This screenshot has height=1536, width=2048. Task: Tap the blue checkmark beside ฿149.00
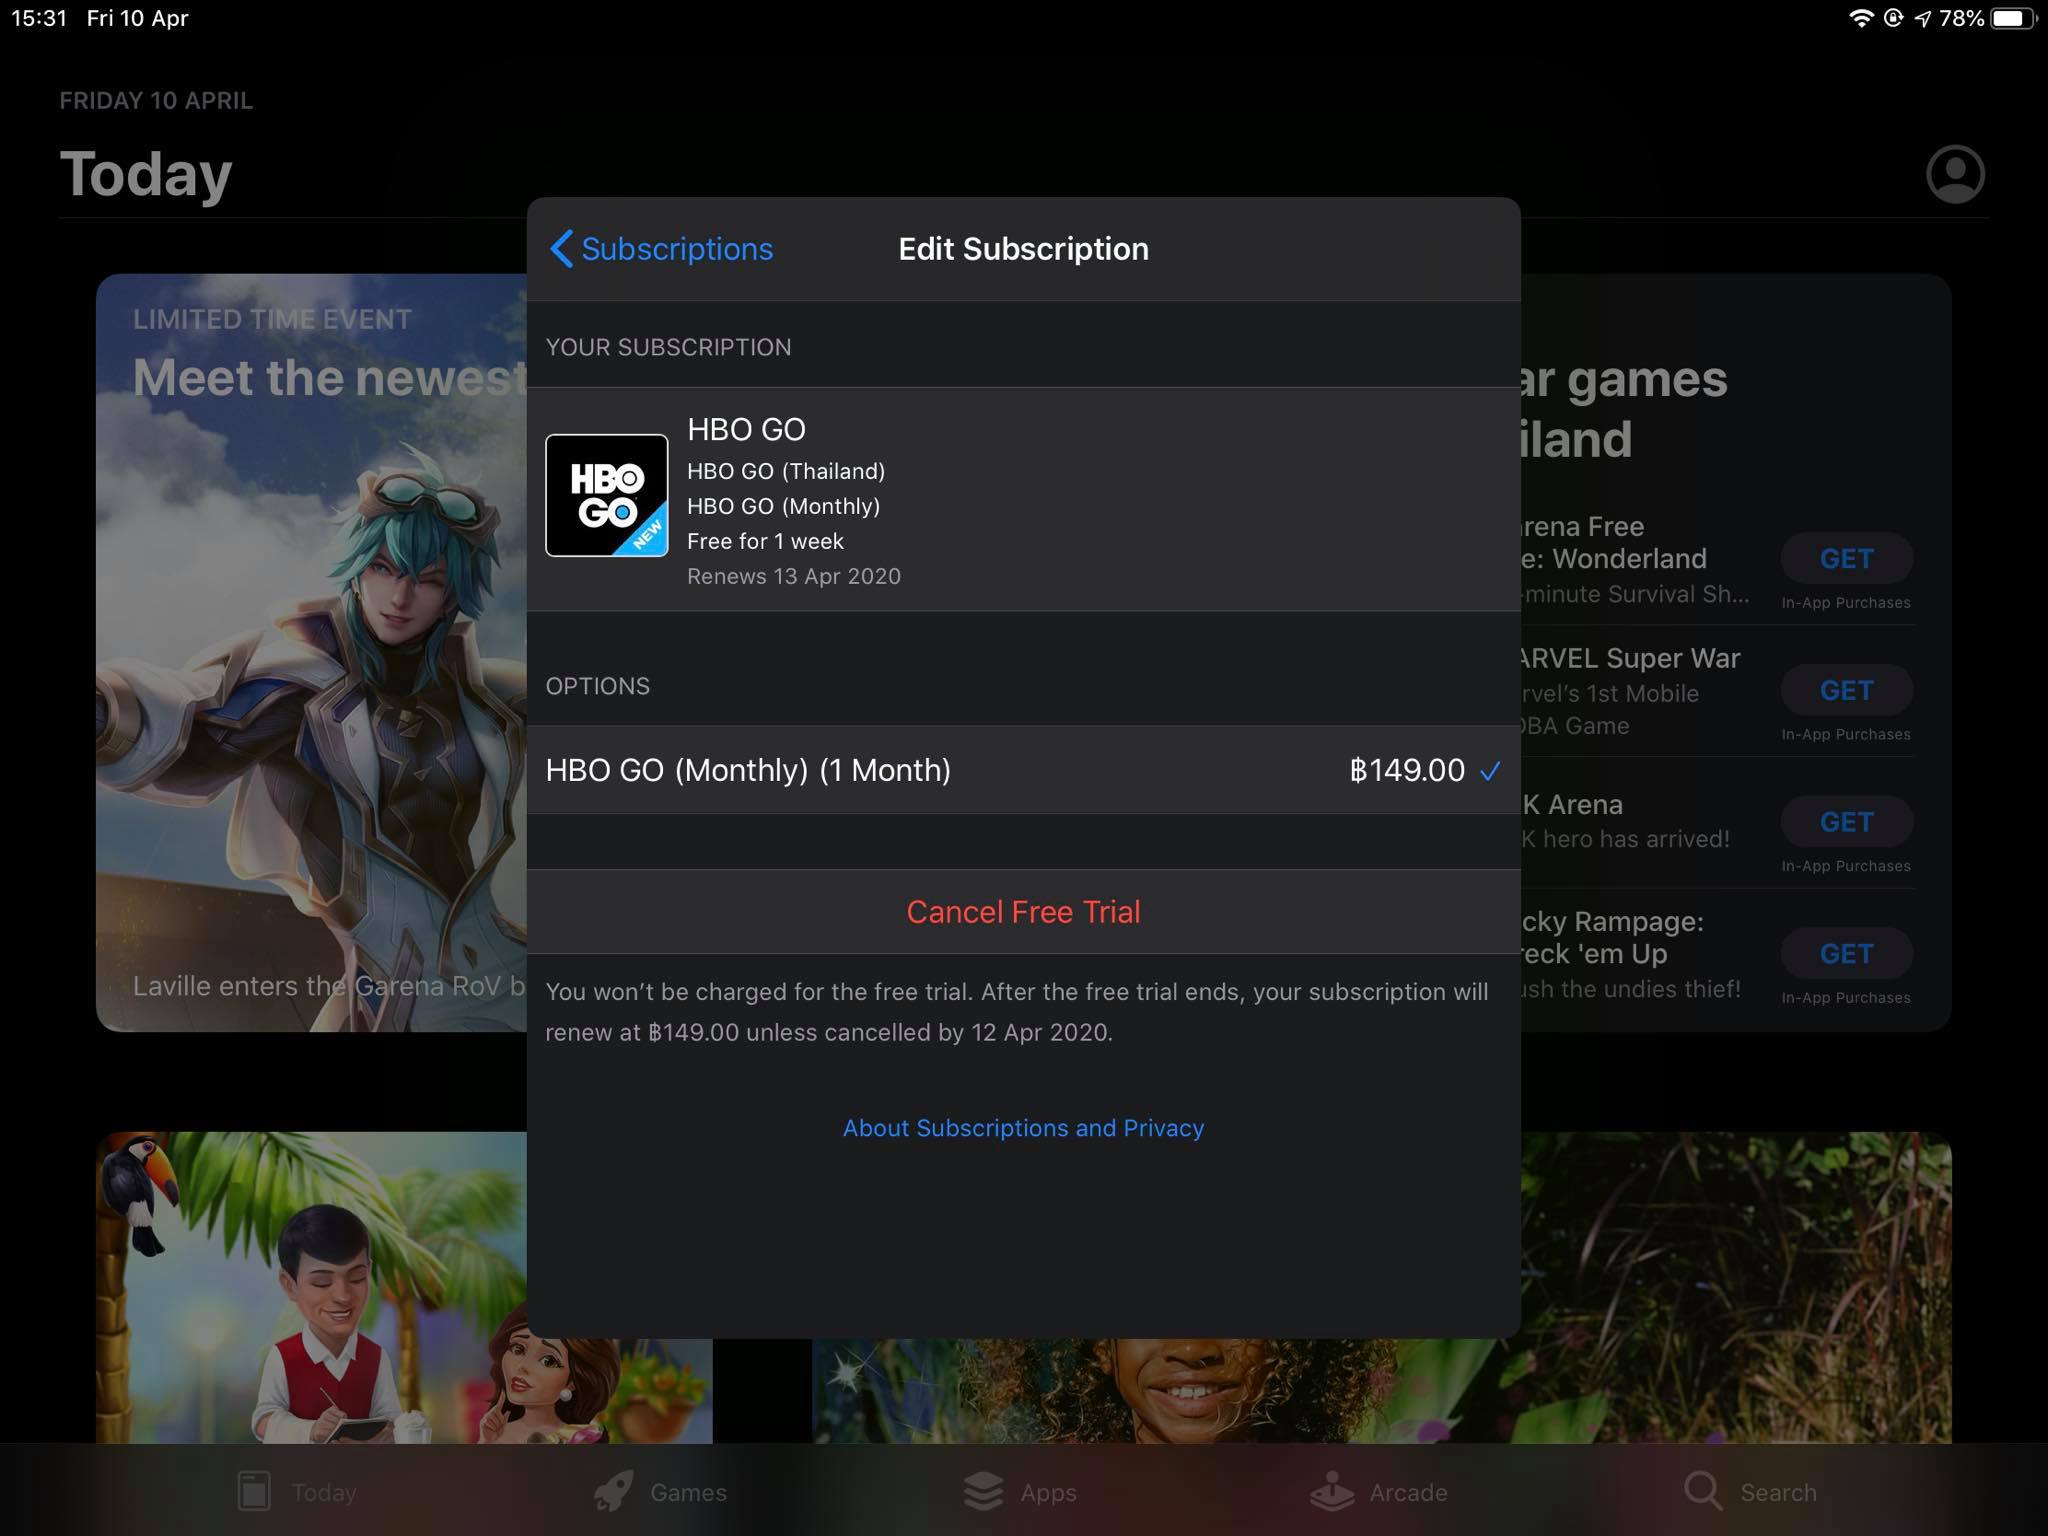[1490, 771]
